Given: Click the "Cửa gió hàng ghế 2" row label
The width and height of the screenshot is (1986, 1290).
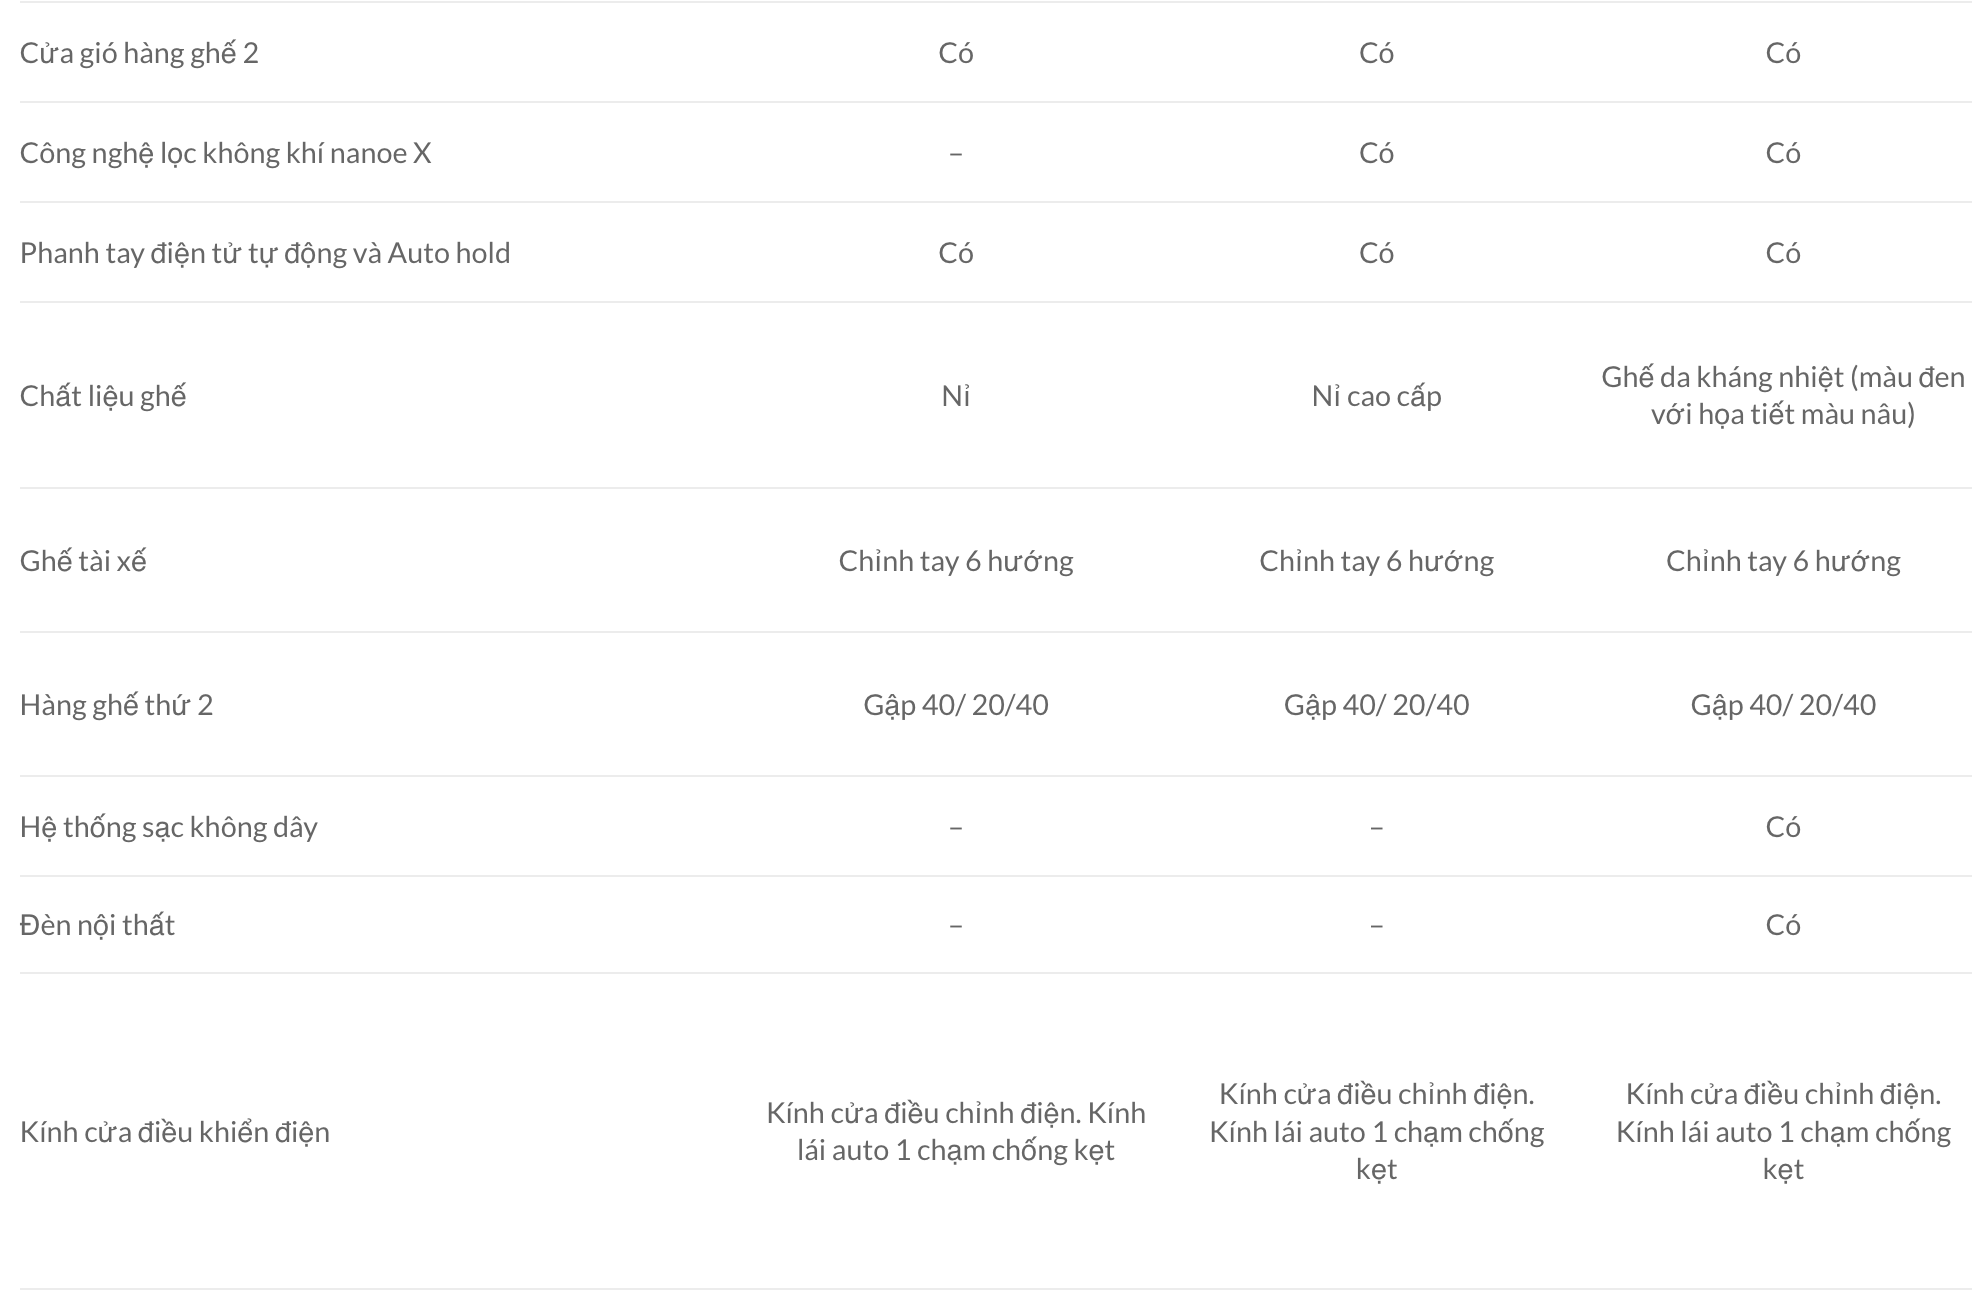Looking at the screenshot, I should click(139, 53).
